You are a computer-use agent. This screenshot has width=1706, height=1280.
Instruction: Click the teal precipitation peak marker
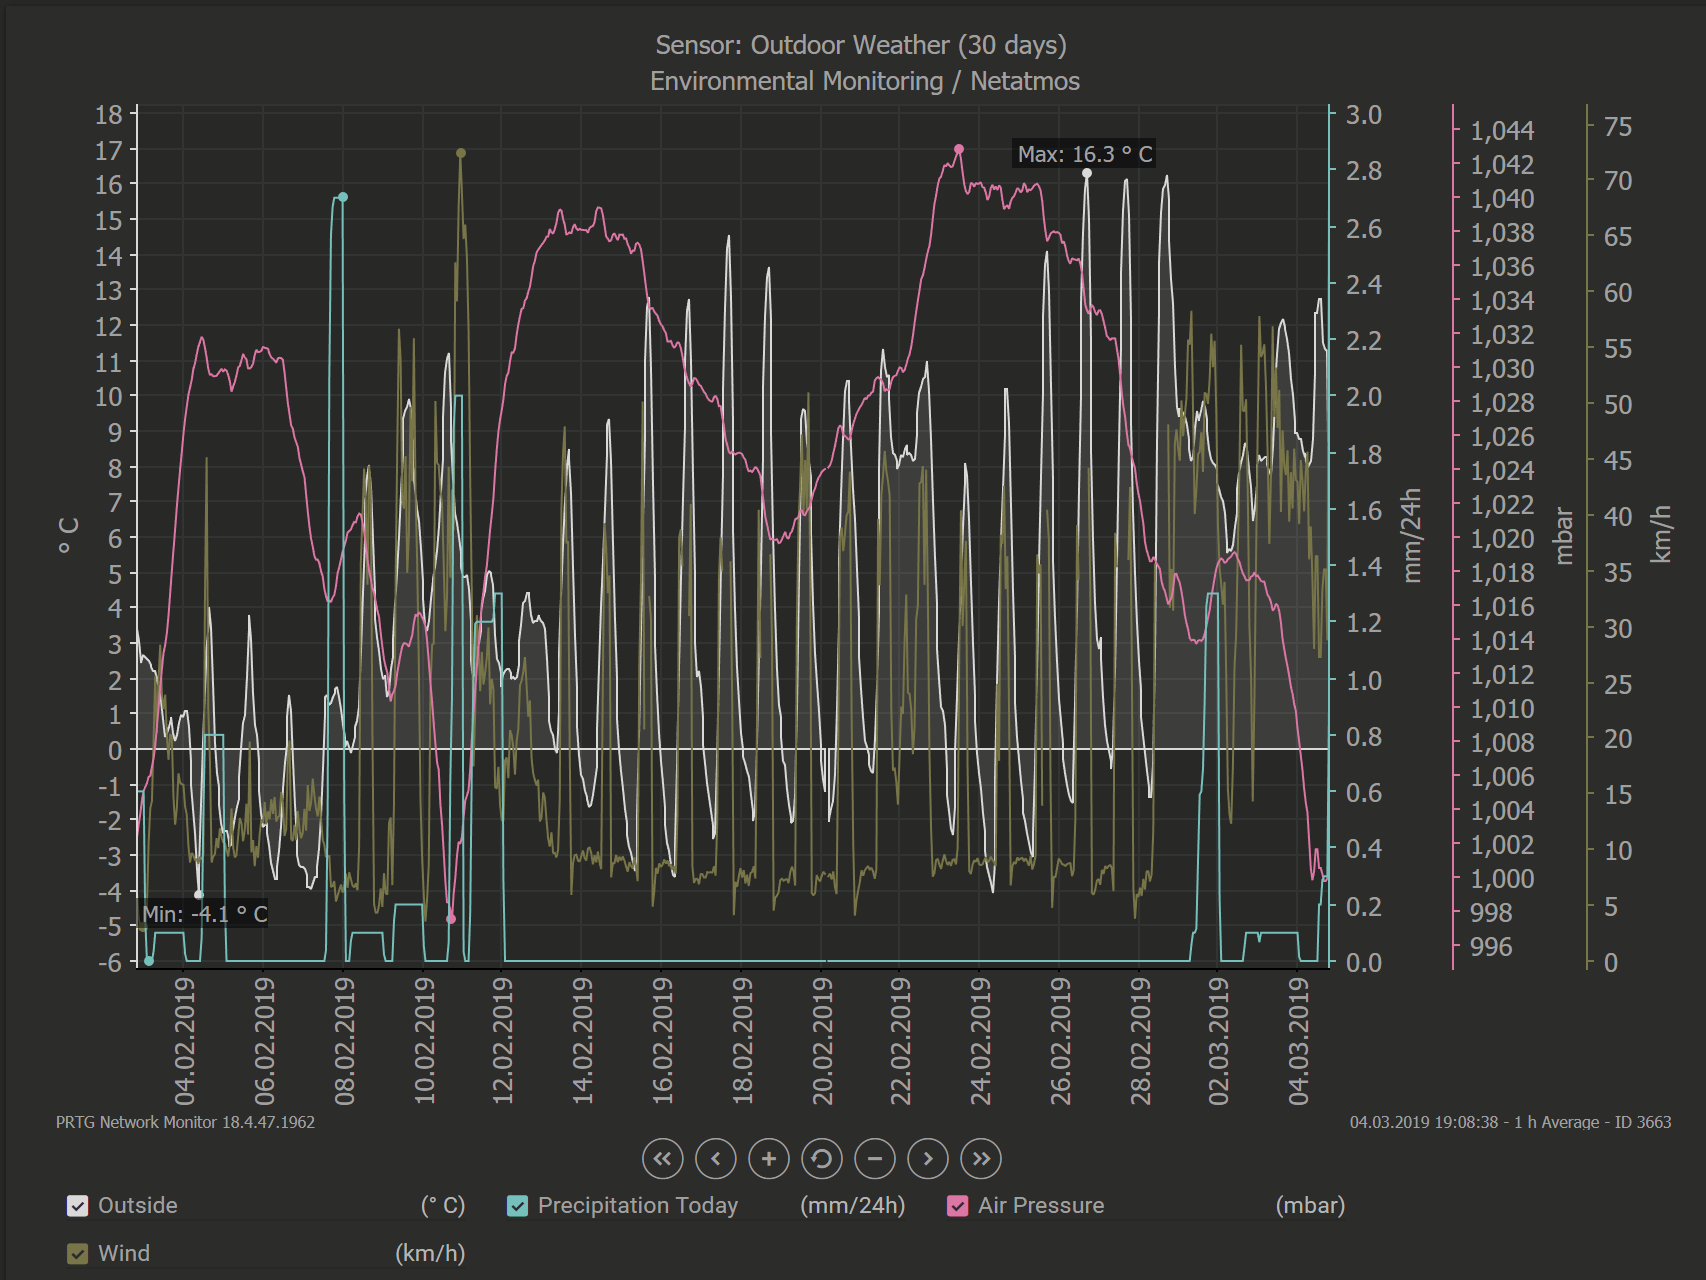(x=343, y=197)
